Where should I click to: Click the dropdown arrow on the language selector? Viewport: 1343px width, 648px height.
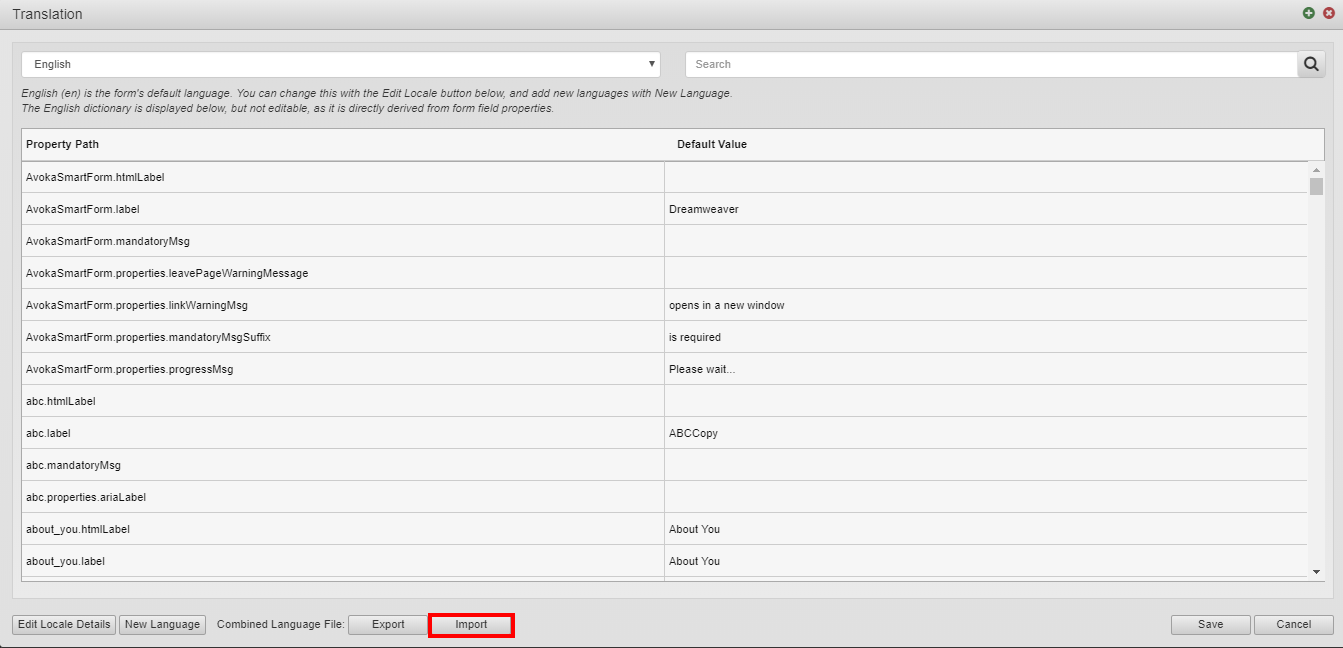click(651, 63)
